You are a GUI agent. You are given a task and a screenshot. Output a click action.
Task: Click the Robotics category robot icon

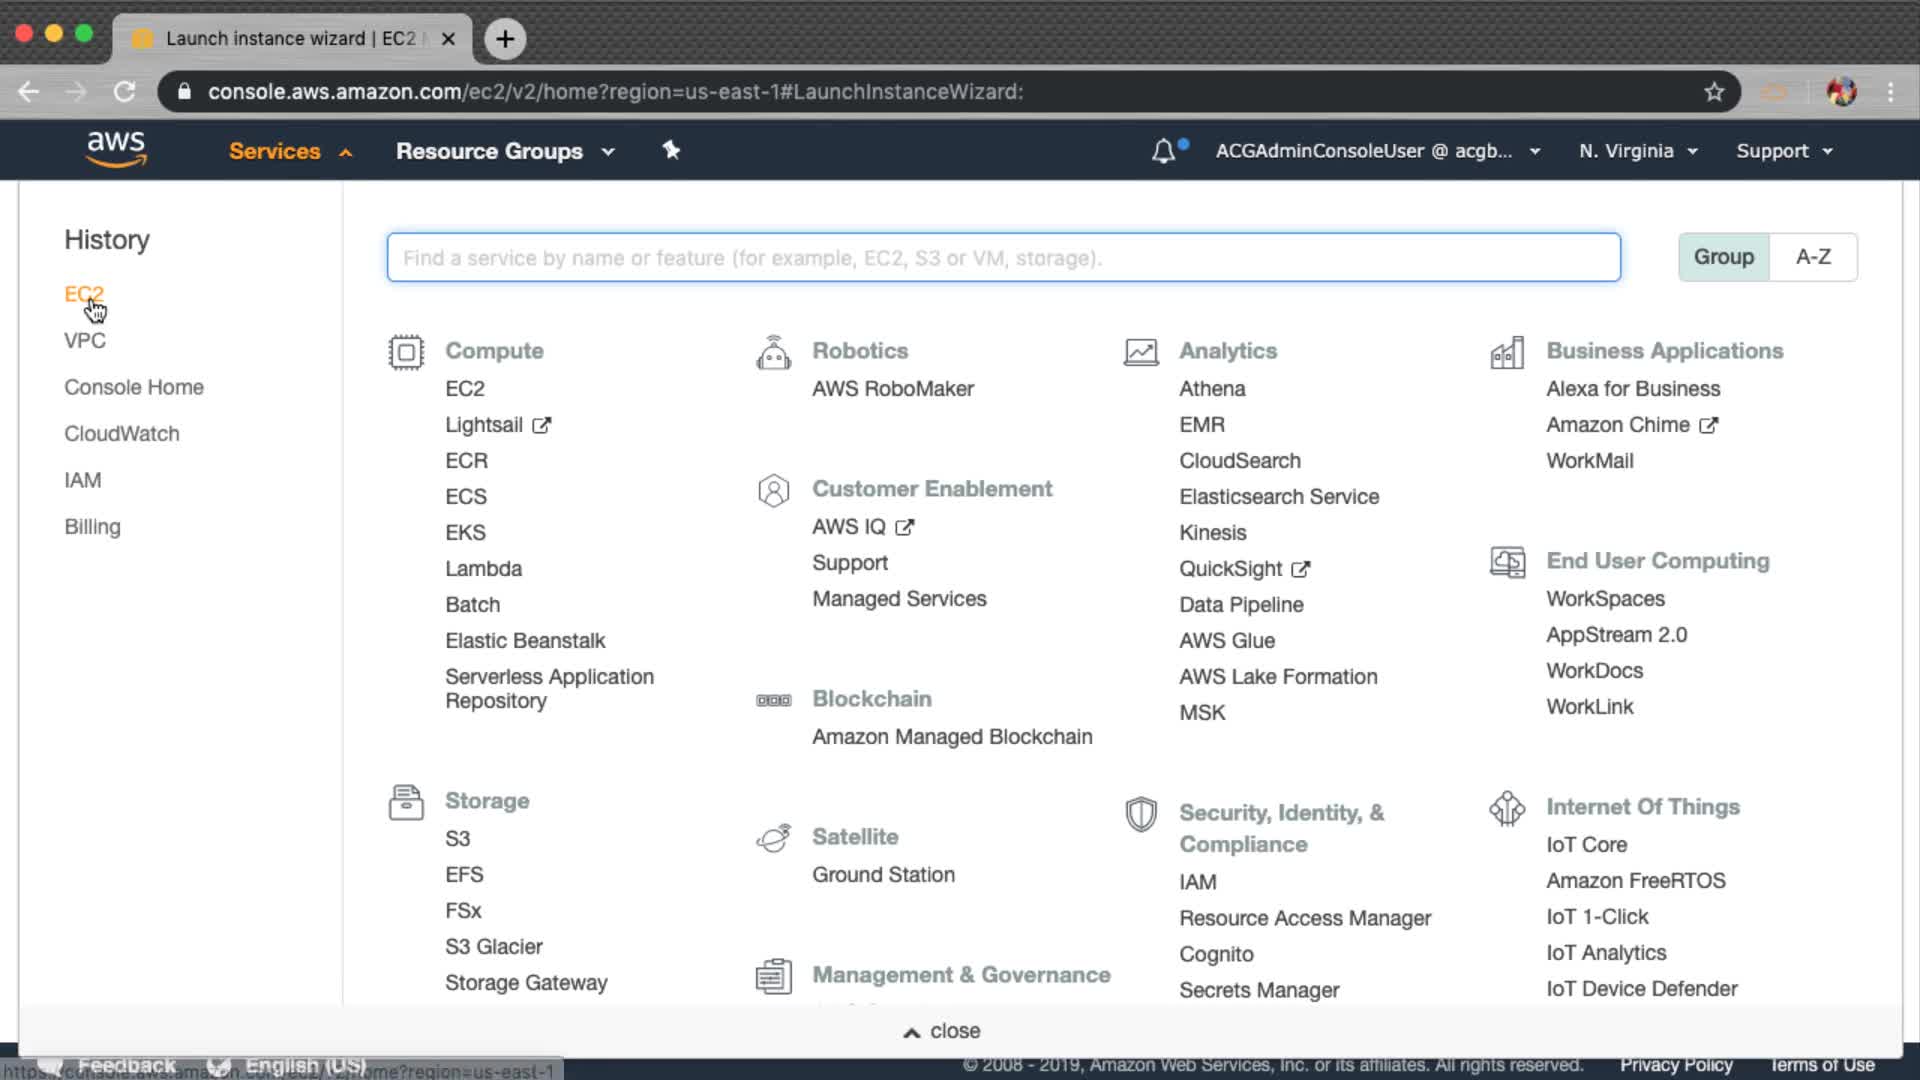pos(773,352)
